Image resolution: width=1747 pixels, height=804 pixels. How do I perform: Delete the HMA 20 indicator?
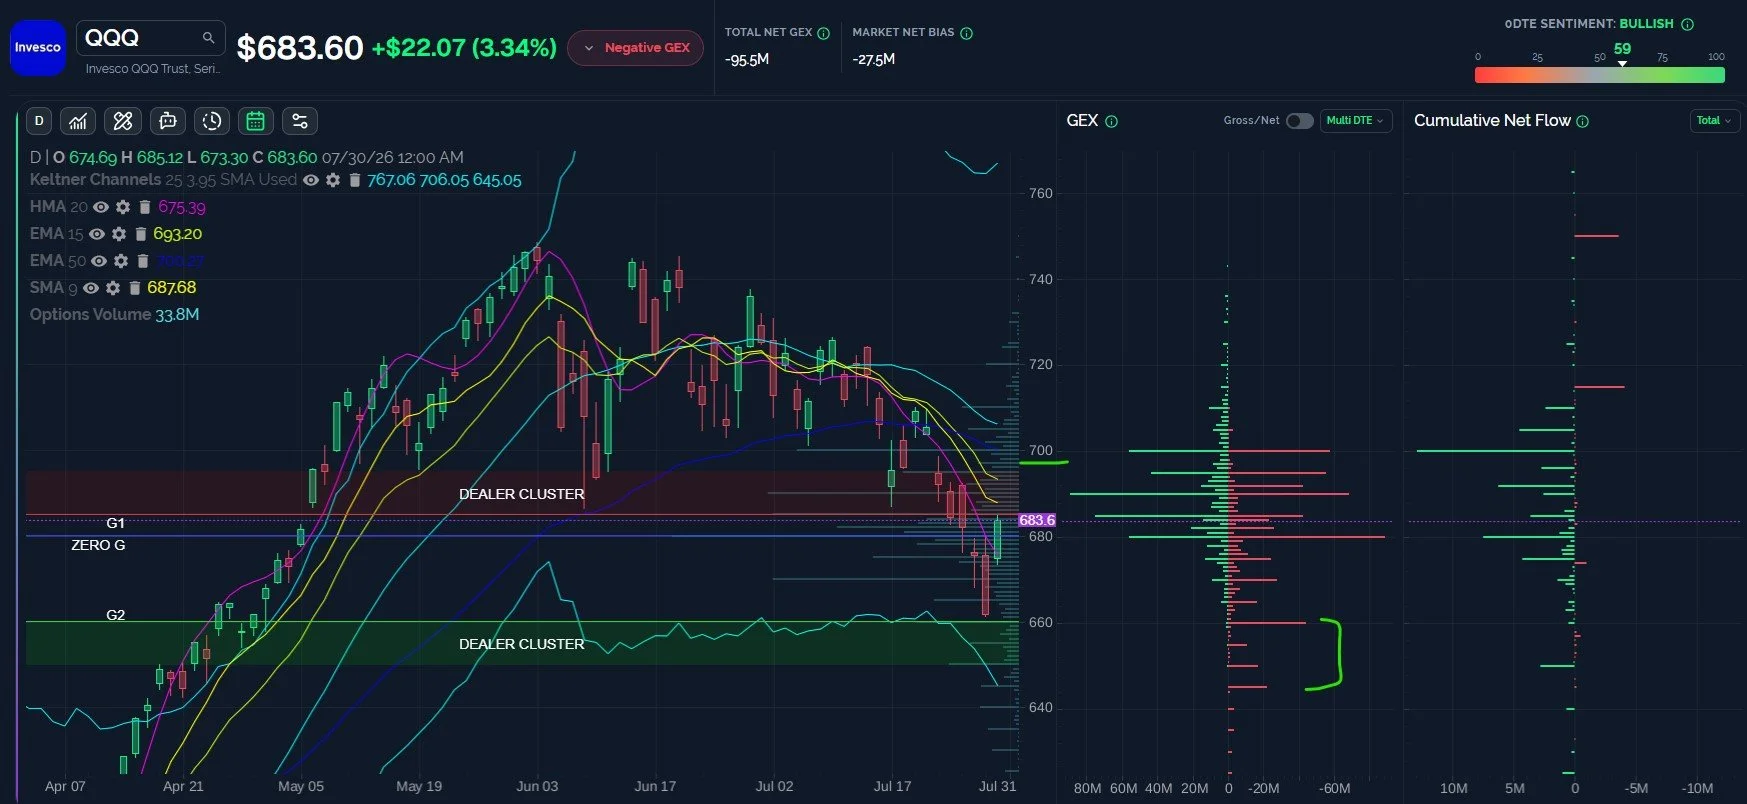144,207
